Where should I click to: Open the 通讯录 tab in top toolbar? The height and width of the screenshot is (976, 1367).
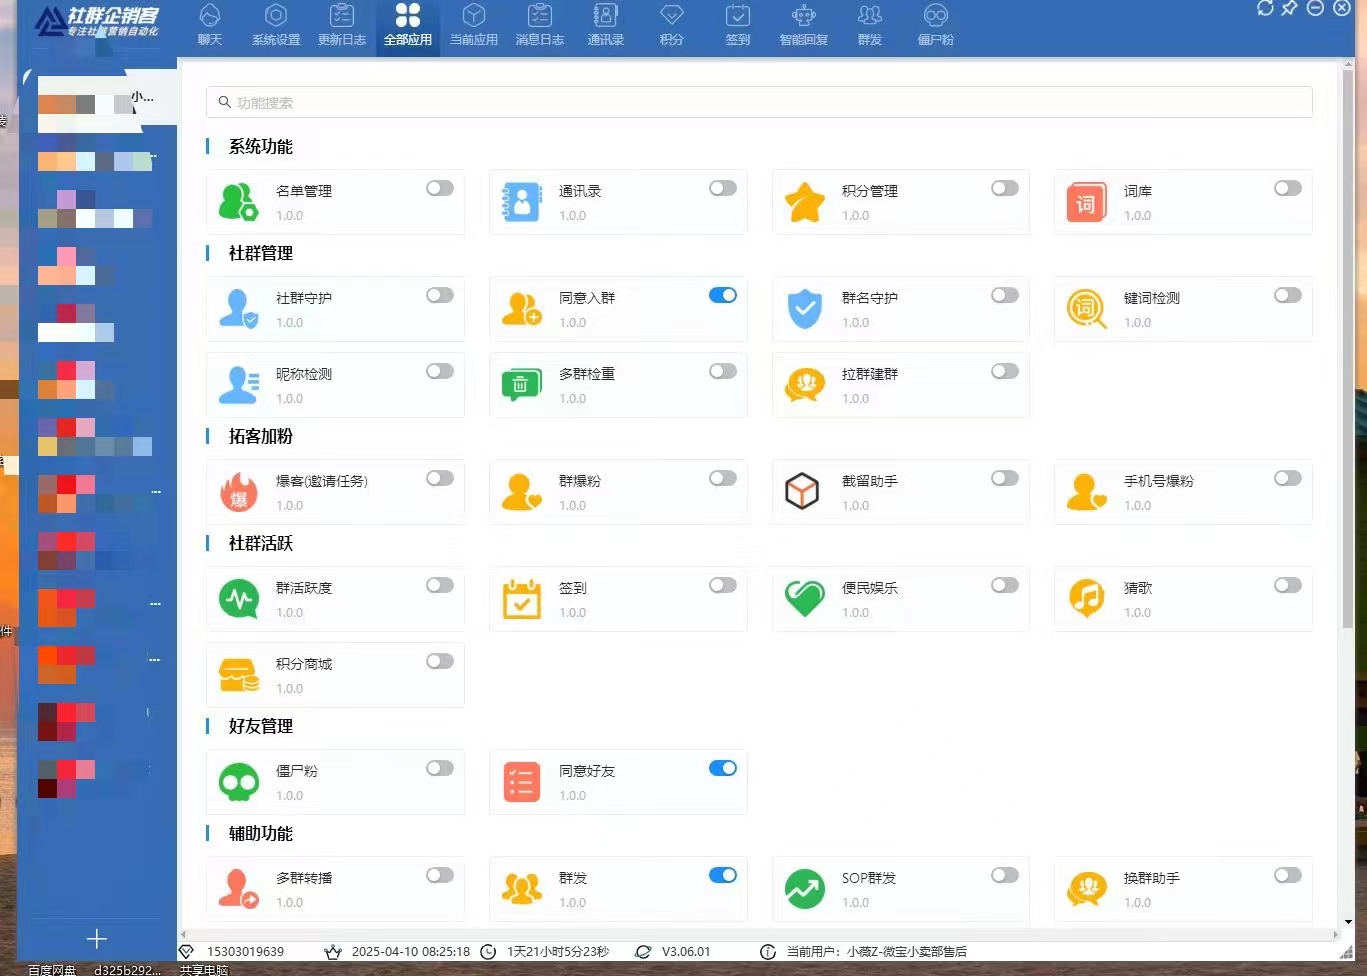coord(606,26)
